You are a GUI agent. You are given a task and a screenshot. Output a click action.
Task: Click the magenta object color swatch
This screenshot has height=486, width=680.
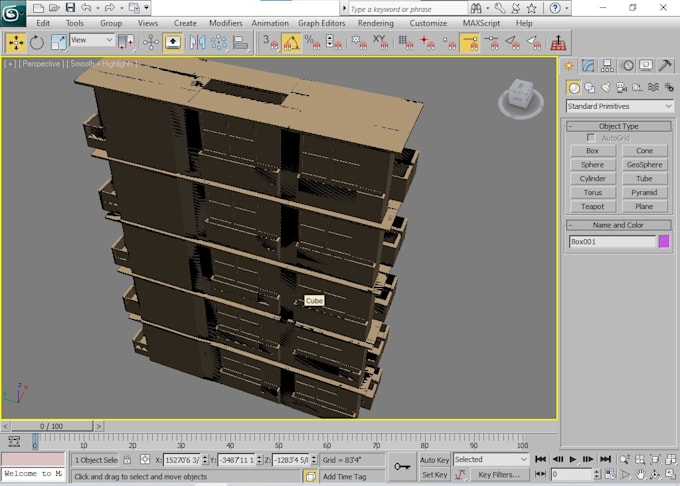coord(663,241)
